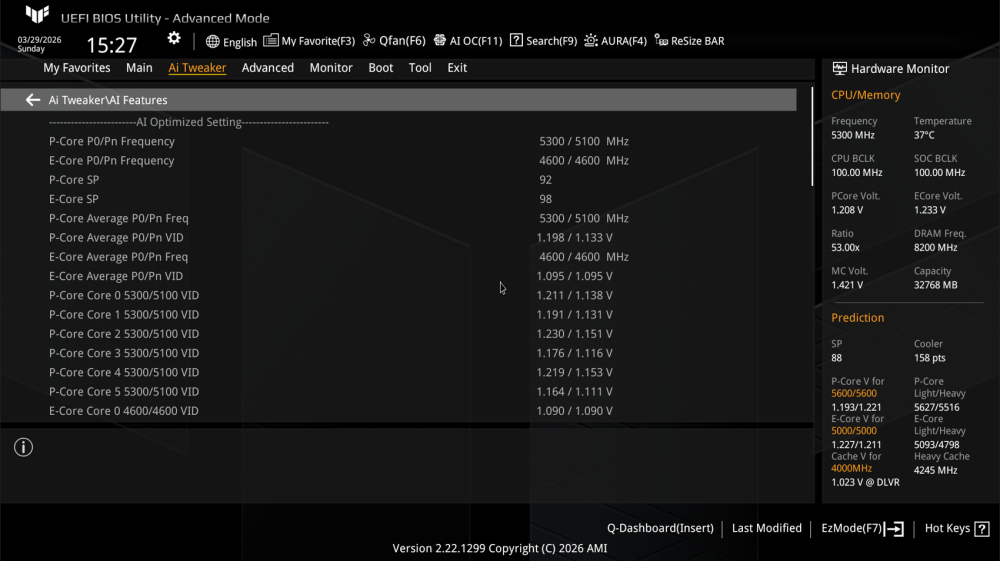Click Hot Keys label
1000x561 pixels.
click(x=947, y=528)
